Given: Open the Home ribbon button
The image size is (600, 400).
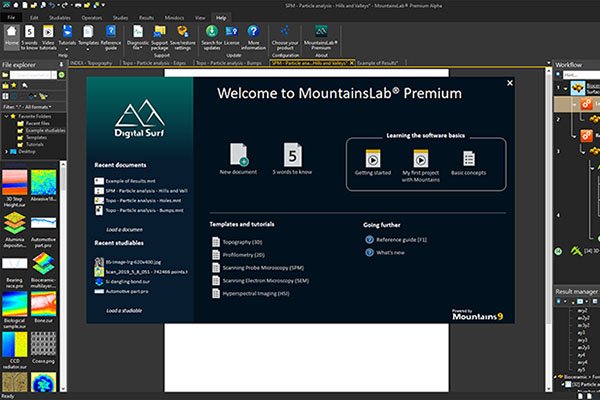Looking at the screenshot, I should click(11, 37).
